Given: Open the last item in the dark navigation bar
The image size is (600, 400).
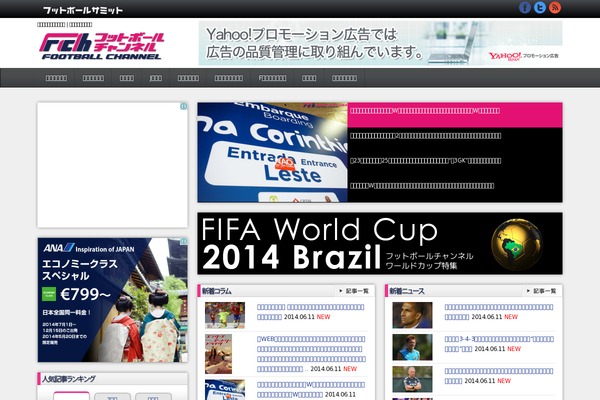Looking at the screenshot, I should [x=344, y=78].
